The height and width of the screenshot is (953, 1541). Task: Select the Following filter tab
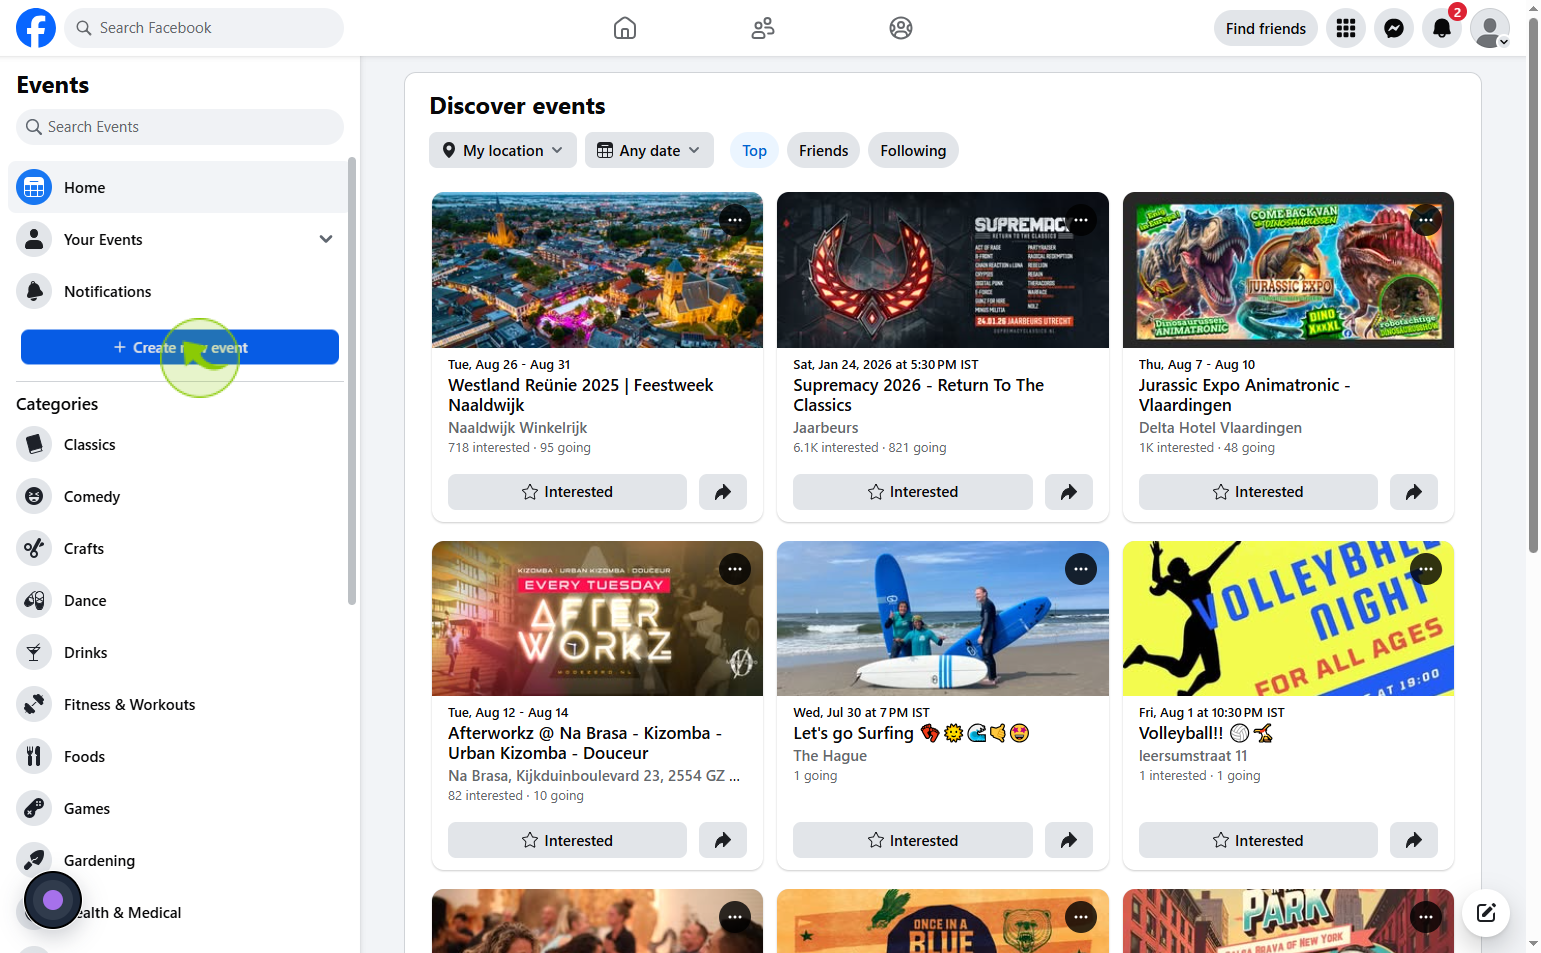click(x=913, y=150)
